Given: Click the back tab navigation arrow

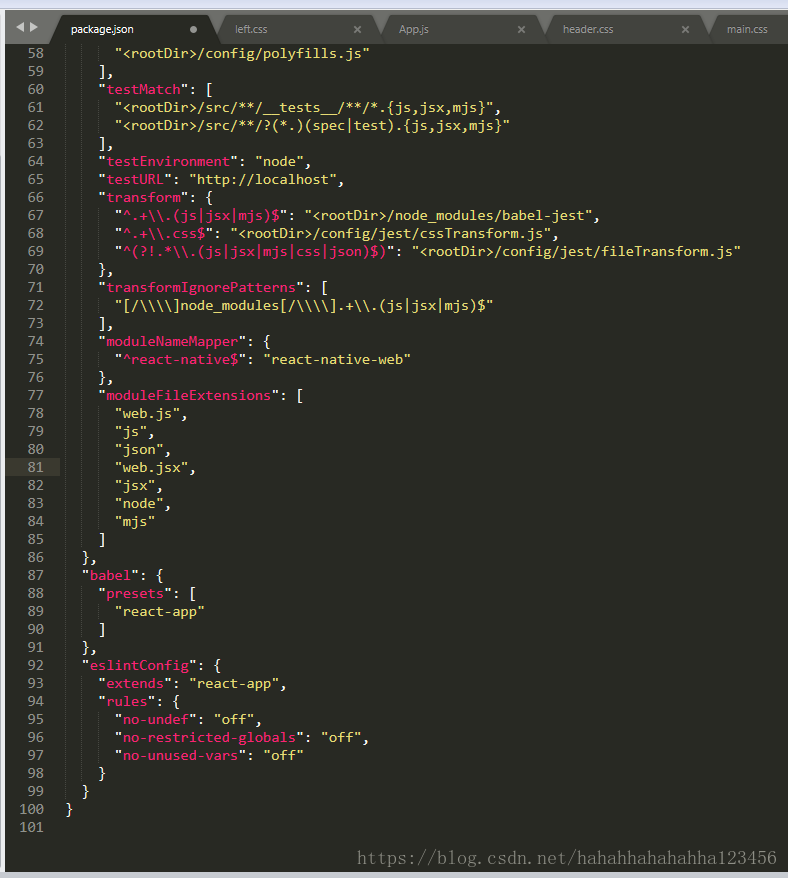Looking at the screenshot, I should point(20,27).
